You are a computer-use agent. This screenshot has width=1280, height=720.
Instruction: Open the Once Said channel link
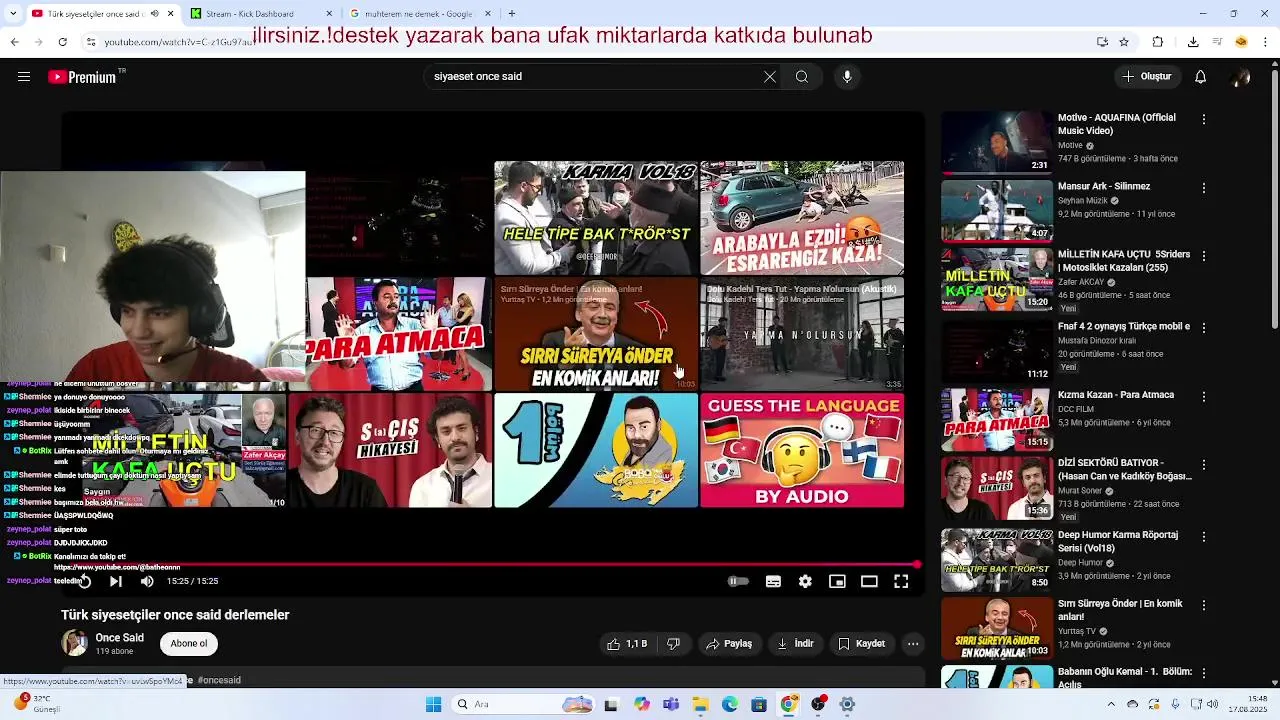[120, 638]
